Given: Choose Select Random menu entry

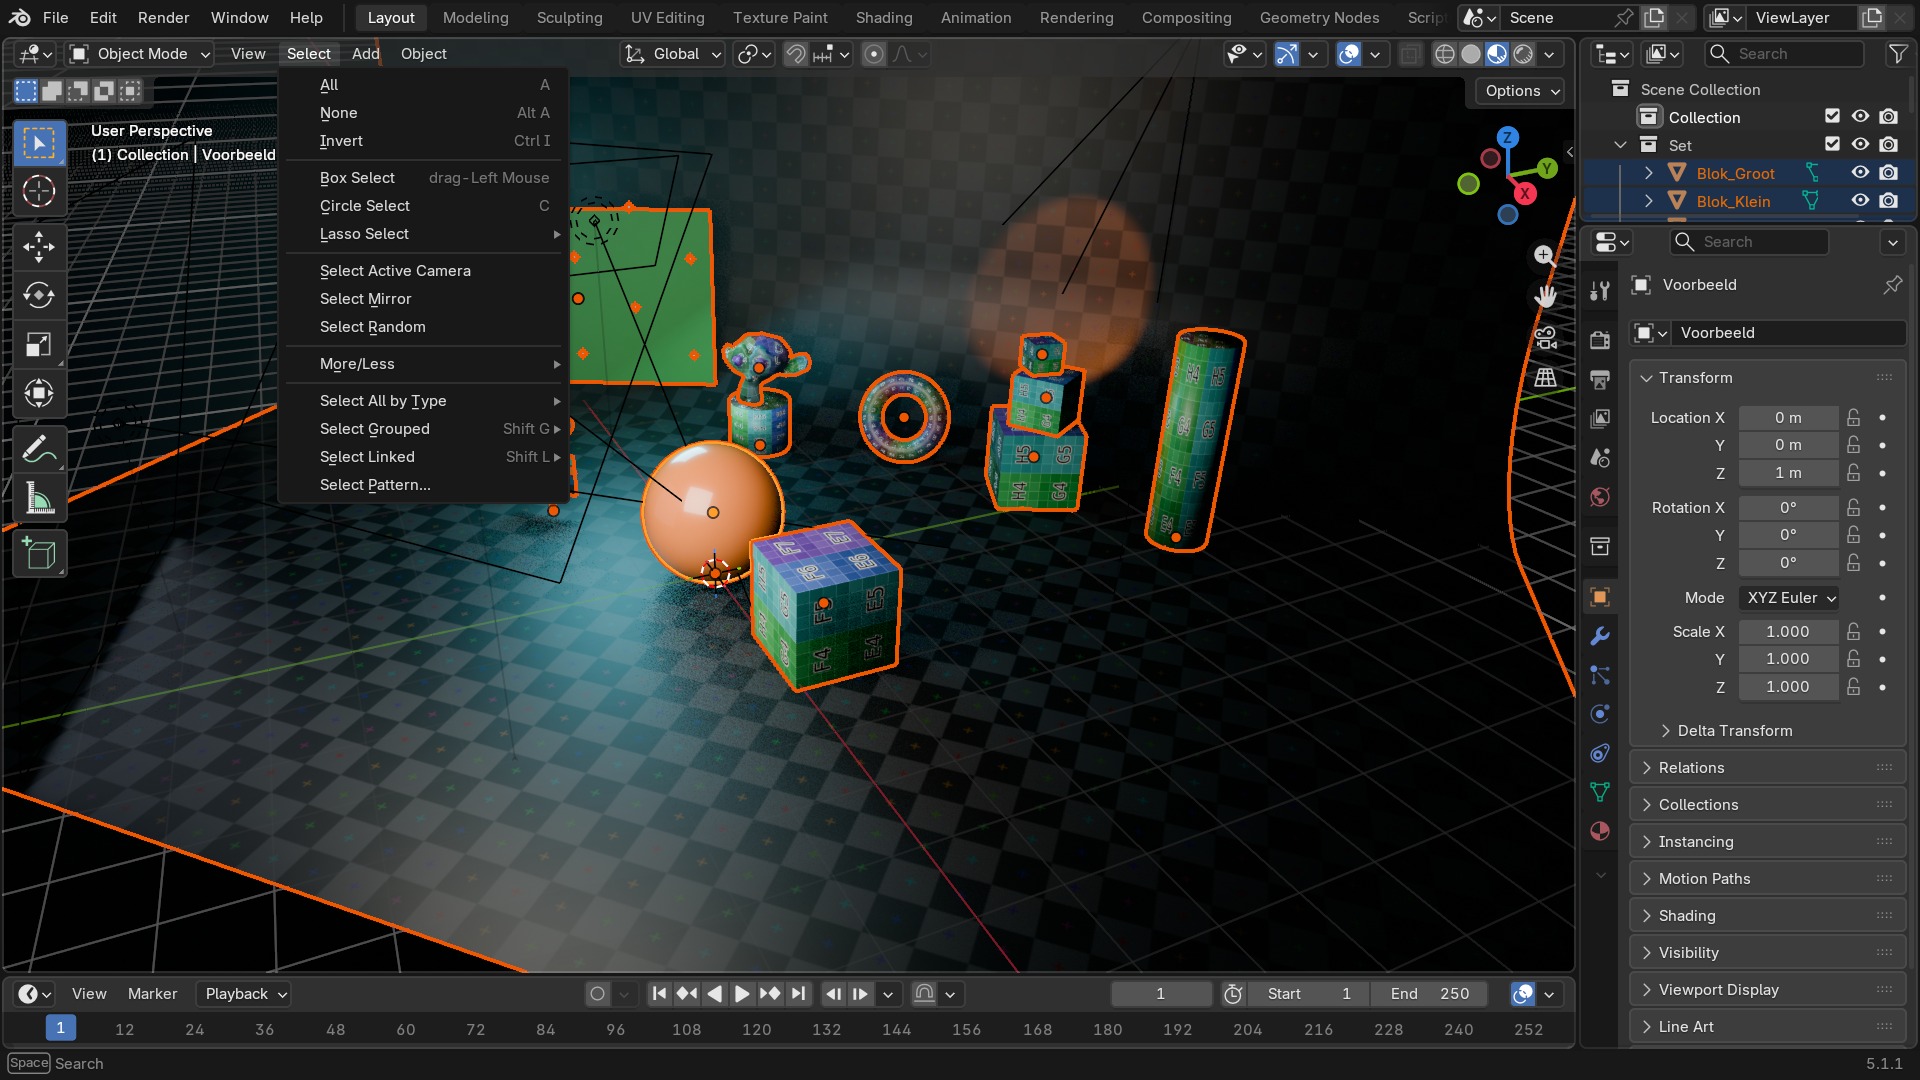Looking at the screenshot, I should pos(372,327).
